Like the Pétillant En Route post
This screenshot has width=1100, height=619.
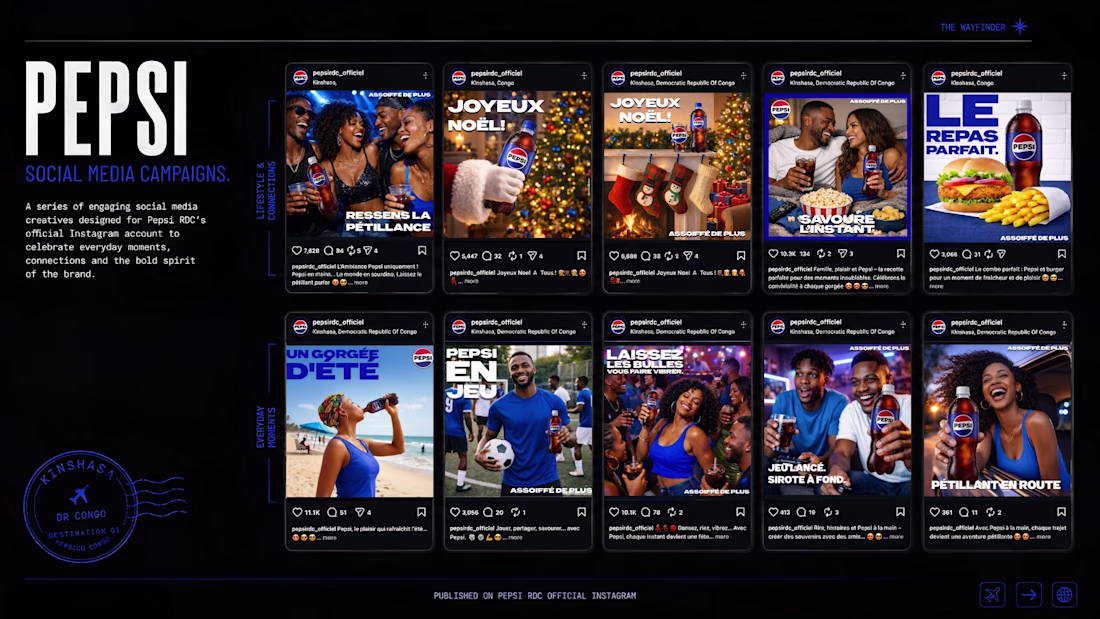934,512
